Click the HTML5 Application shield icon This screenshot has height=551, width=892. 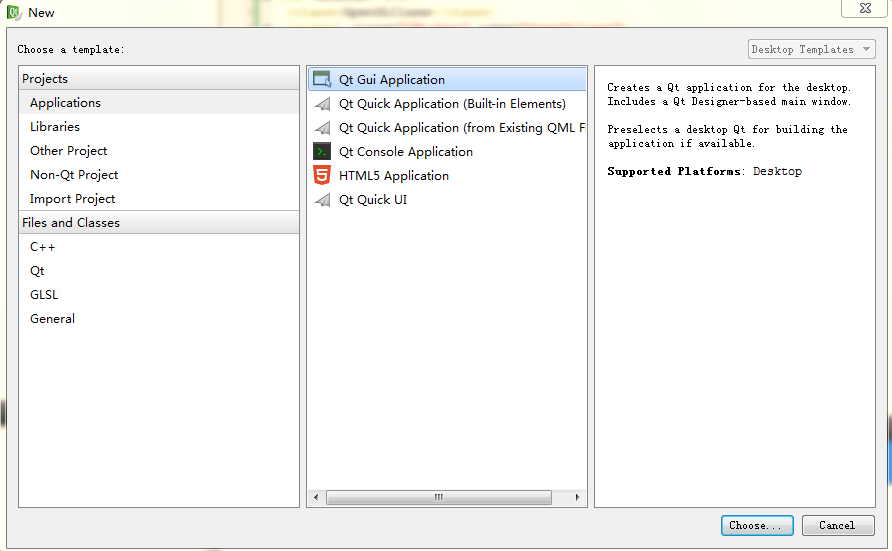coord(322,175)
